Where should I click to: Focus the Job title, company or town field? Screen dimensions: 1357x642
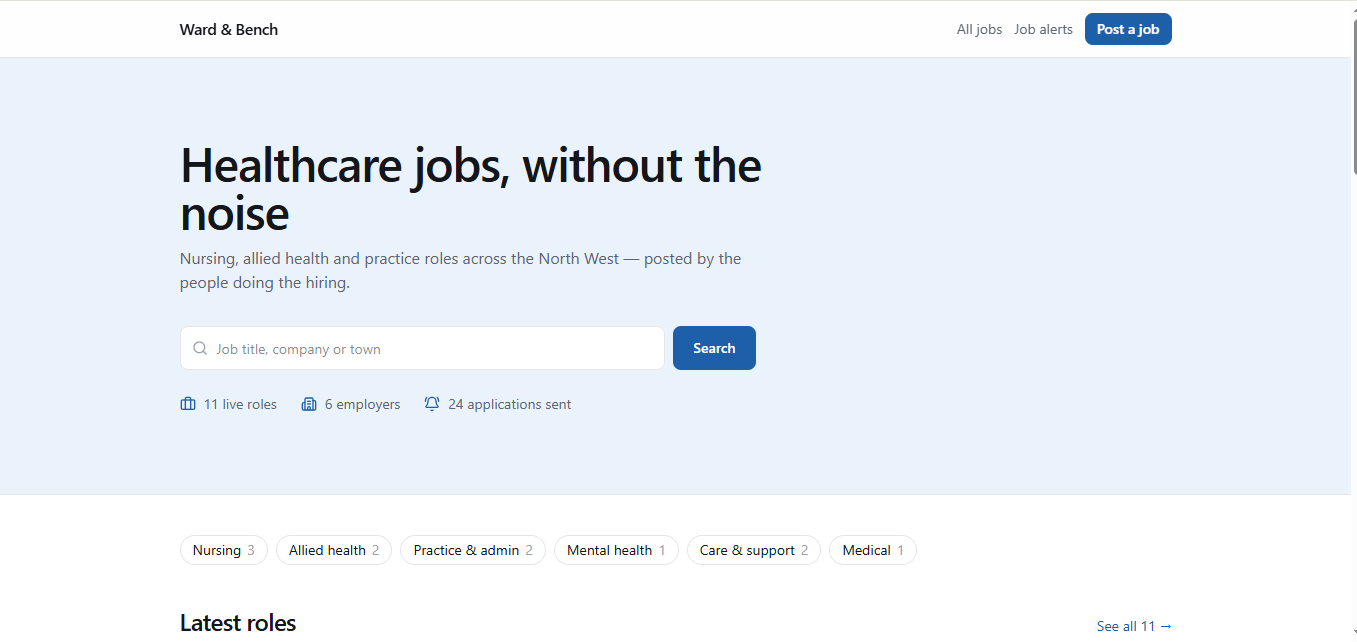(x=422, y=348)
